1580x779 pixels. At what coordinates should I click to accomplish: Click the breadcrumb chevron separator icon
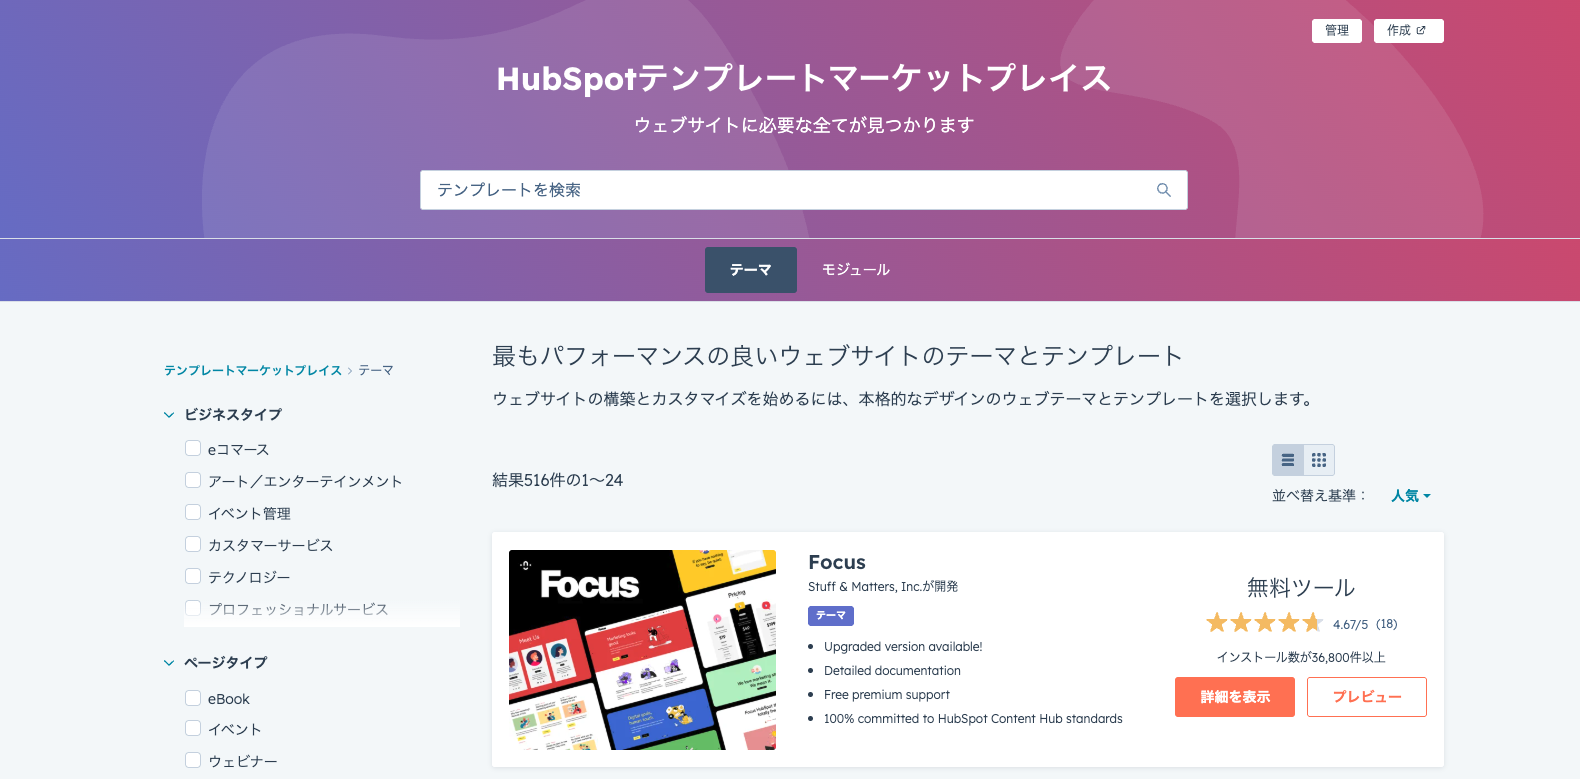tap(350, 371)
